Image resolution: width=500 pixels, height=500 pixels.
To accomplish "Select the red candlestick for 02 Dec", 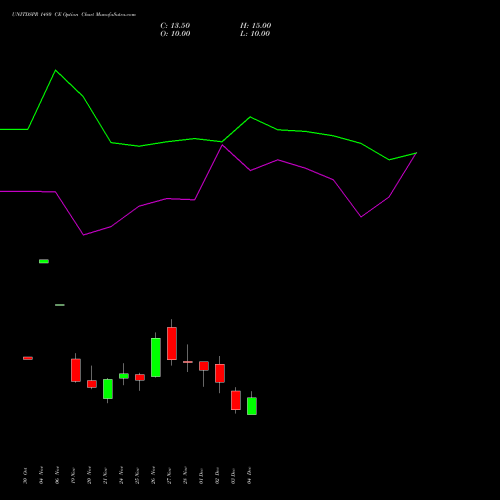I will coord(220,373).
